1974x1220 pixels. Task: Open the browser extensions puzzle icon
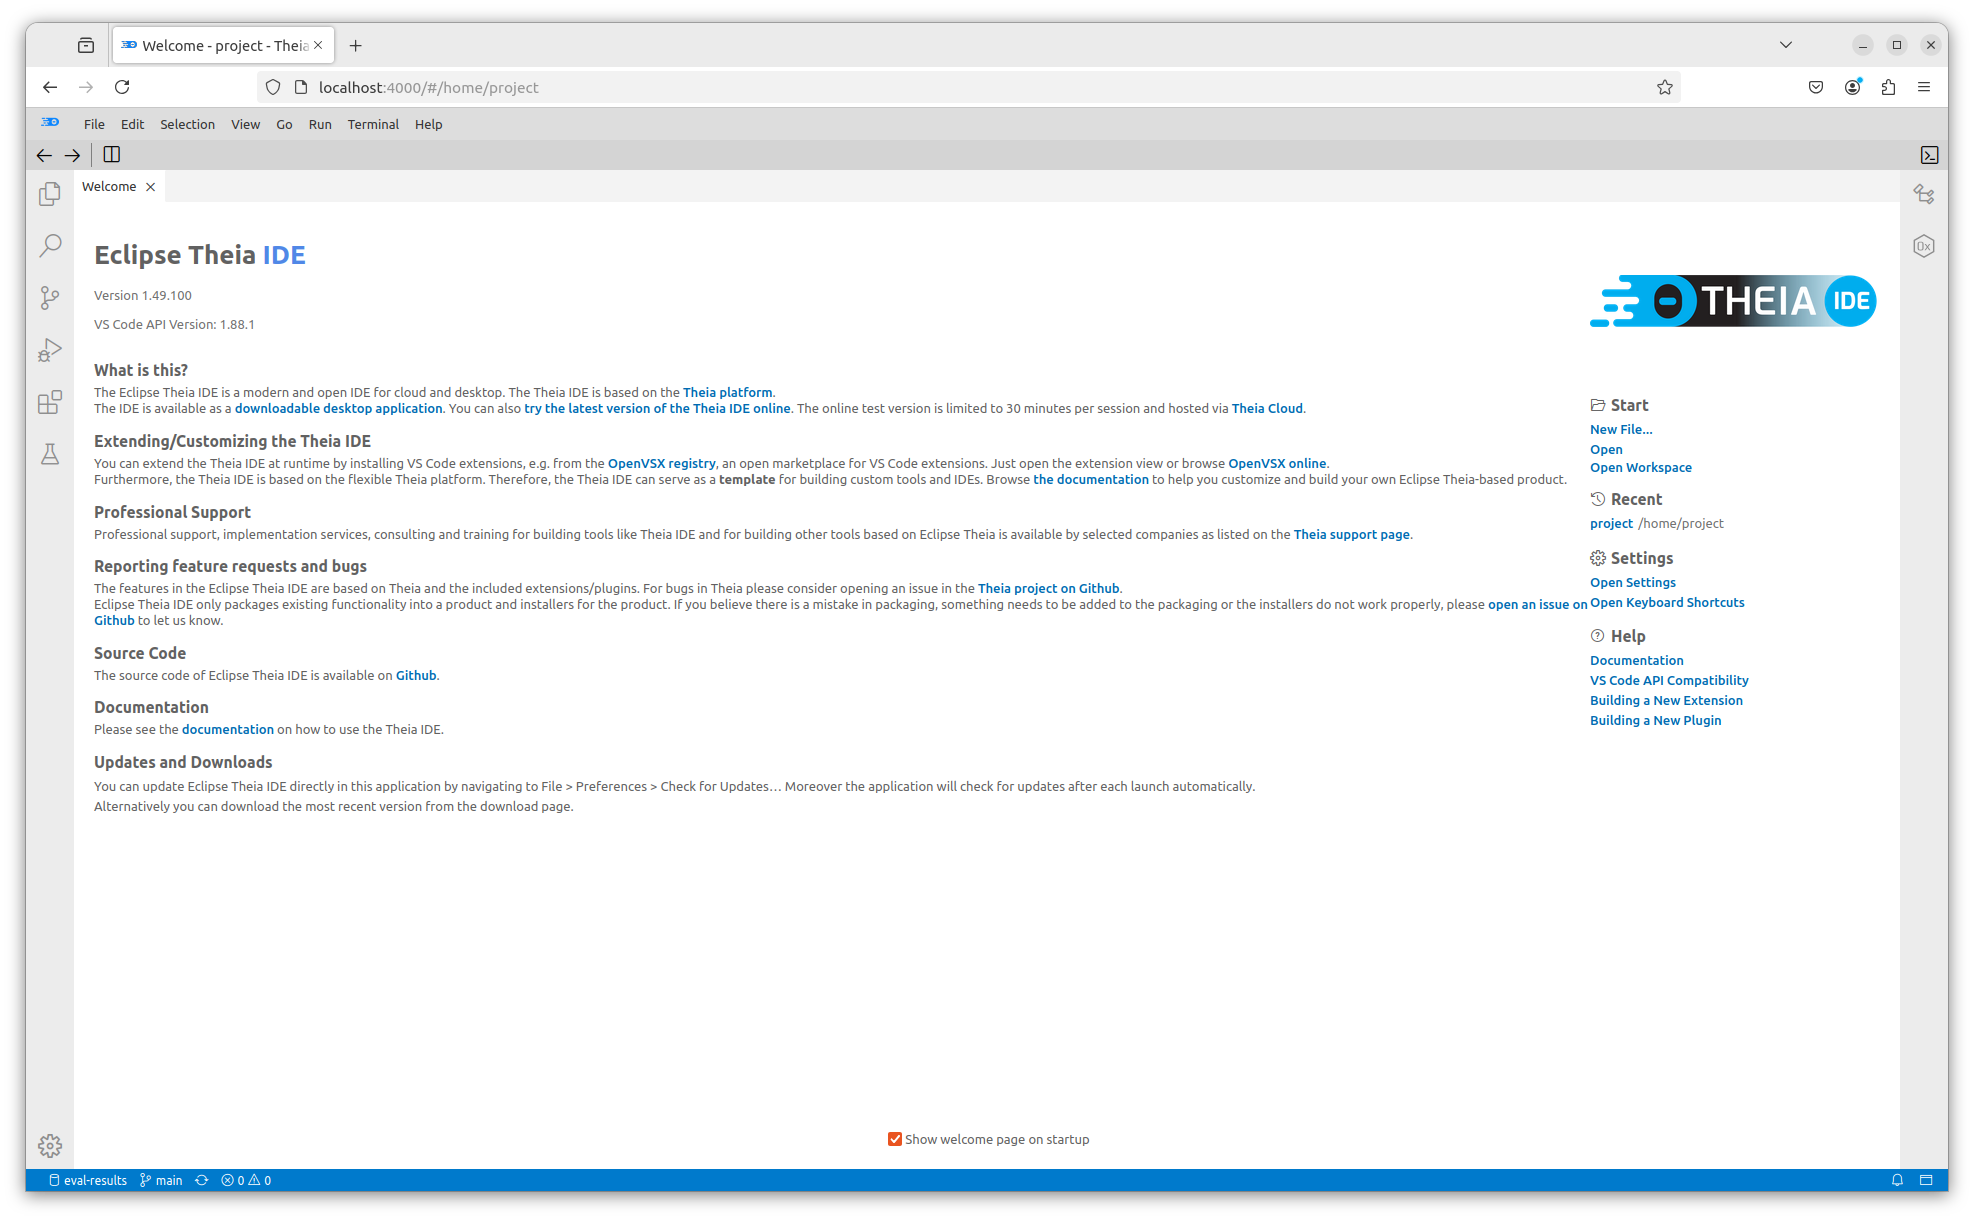click(1888, 87)
